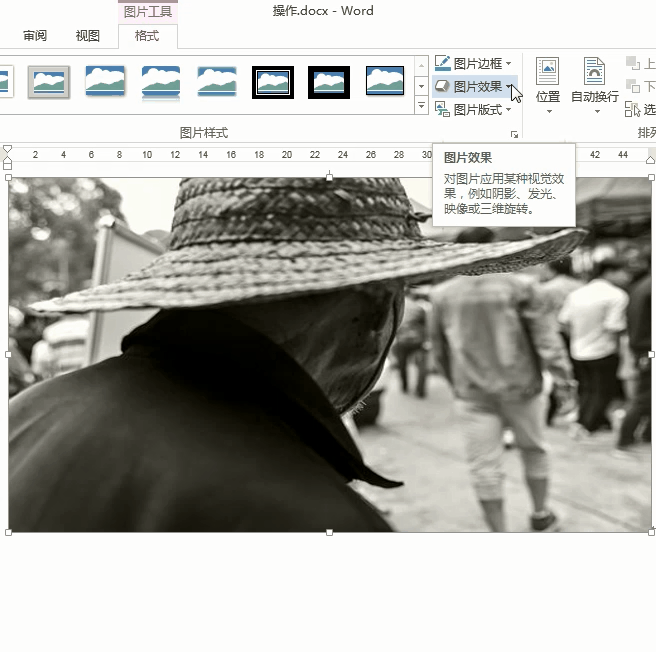Switch to the 审阅 tab
The height and width of the screenshot is (652, 656).
pyautogui.click(x=35, y=36)
